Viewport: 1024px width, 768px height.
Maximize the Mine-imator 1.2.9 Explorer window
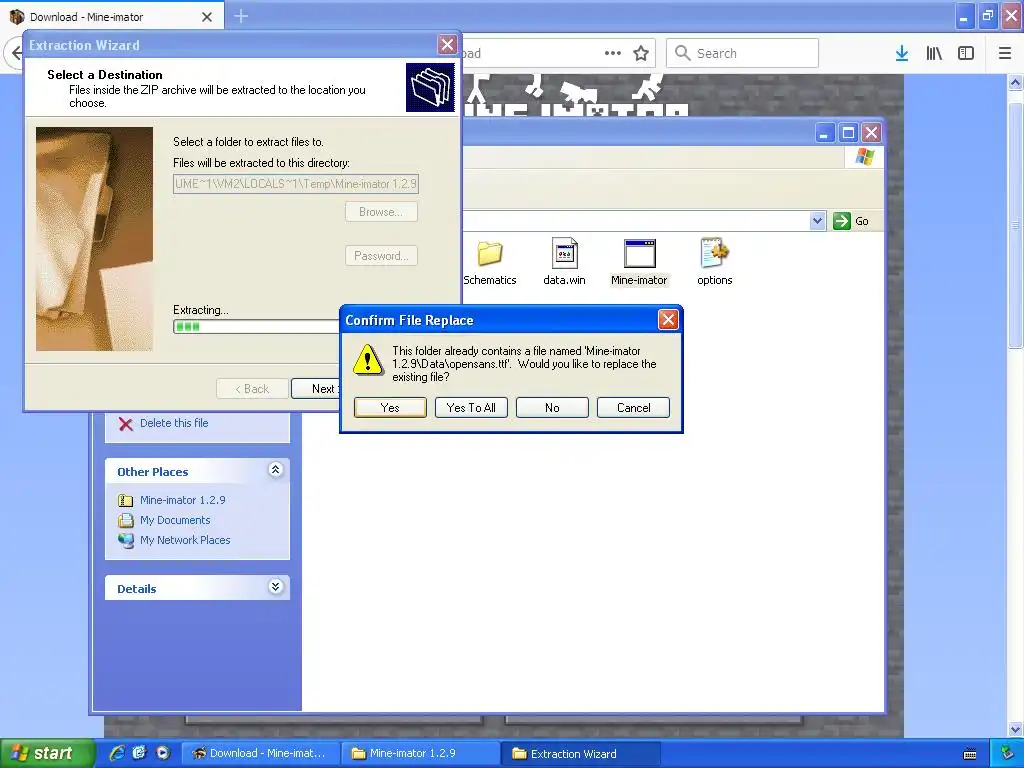click(848, 133)
